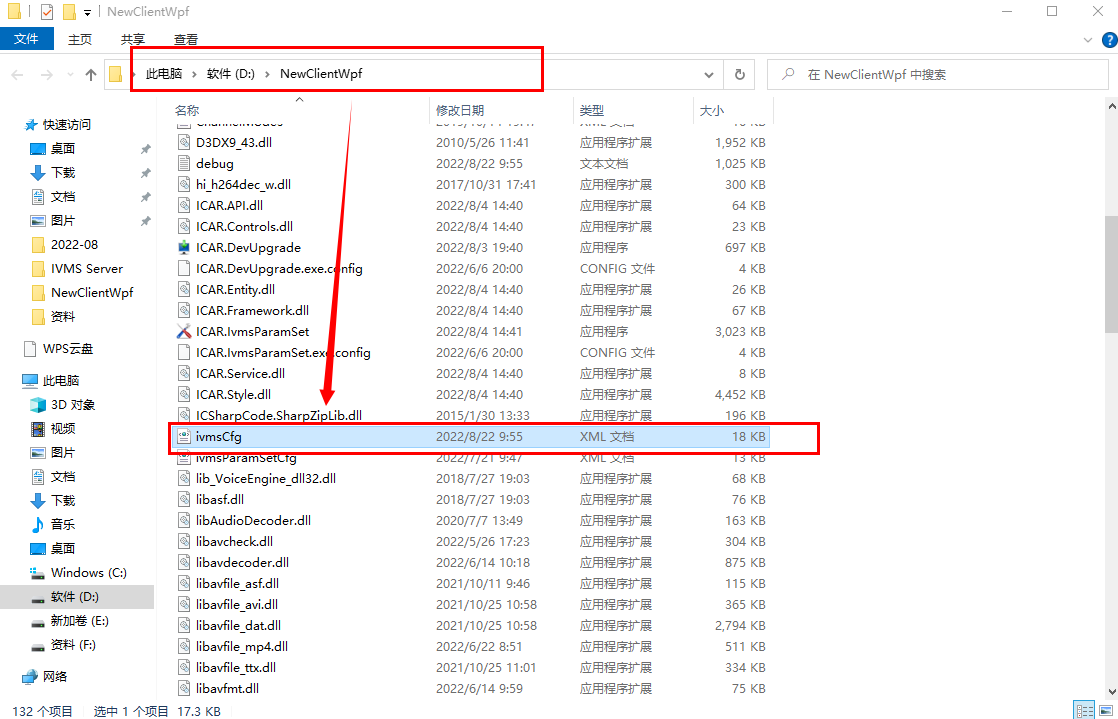
Task: Click the debug text document icon
Action: [x=184, y=163]
